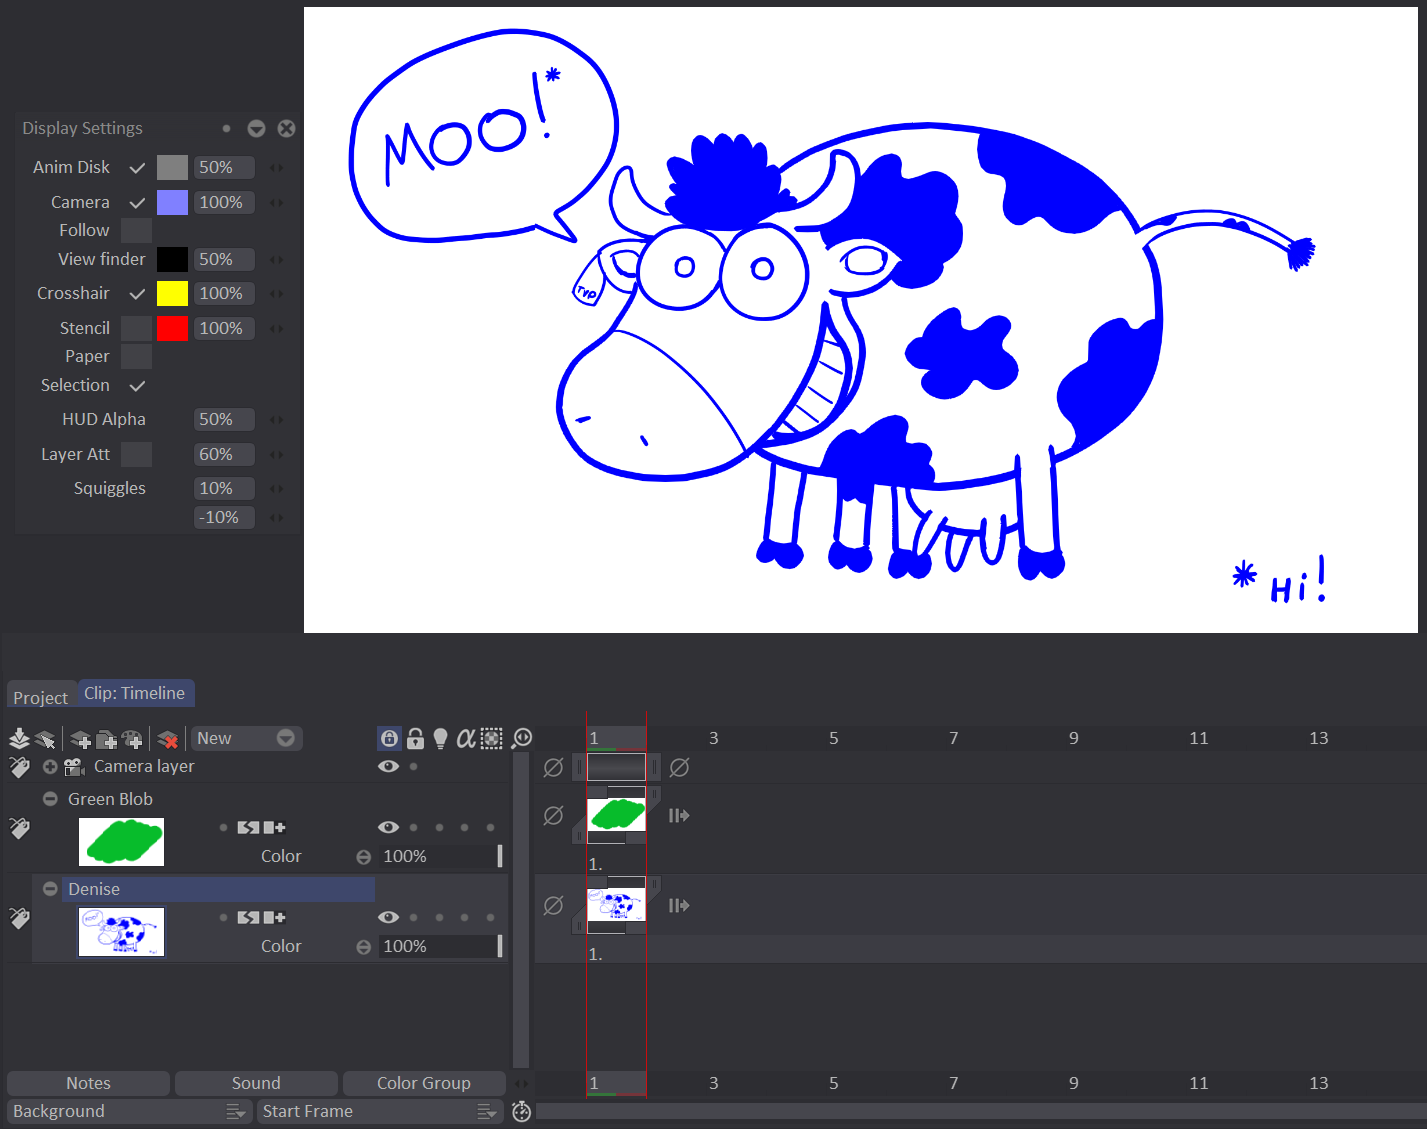This screenshot has height=1129, width=1427.
Task: Hide the Green Blob layer via eye icon
Action: point(388,827)
